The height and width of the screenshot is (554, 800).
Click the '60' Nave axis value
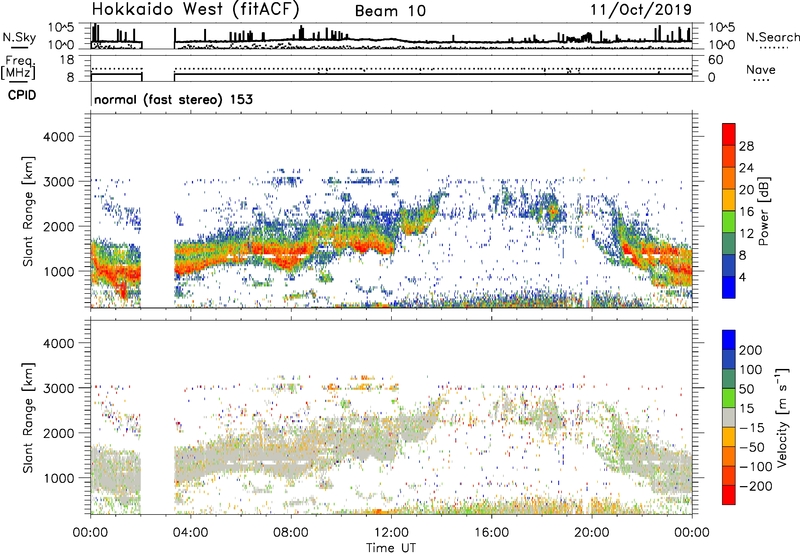(x=715, y=60)
